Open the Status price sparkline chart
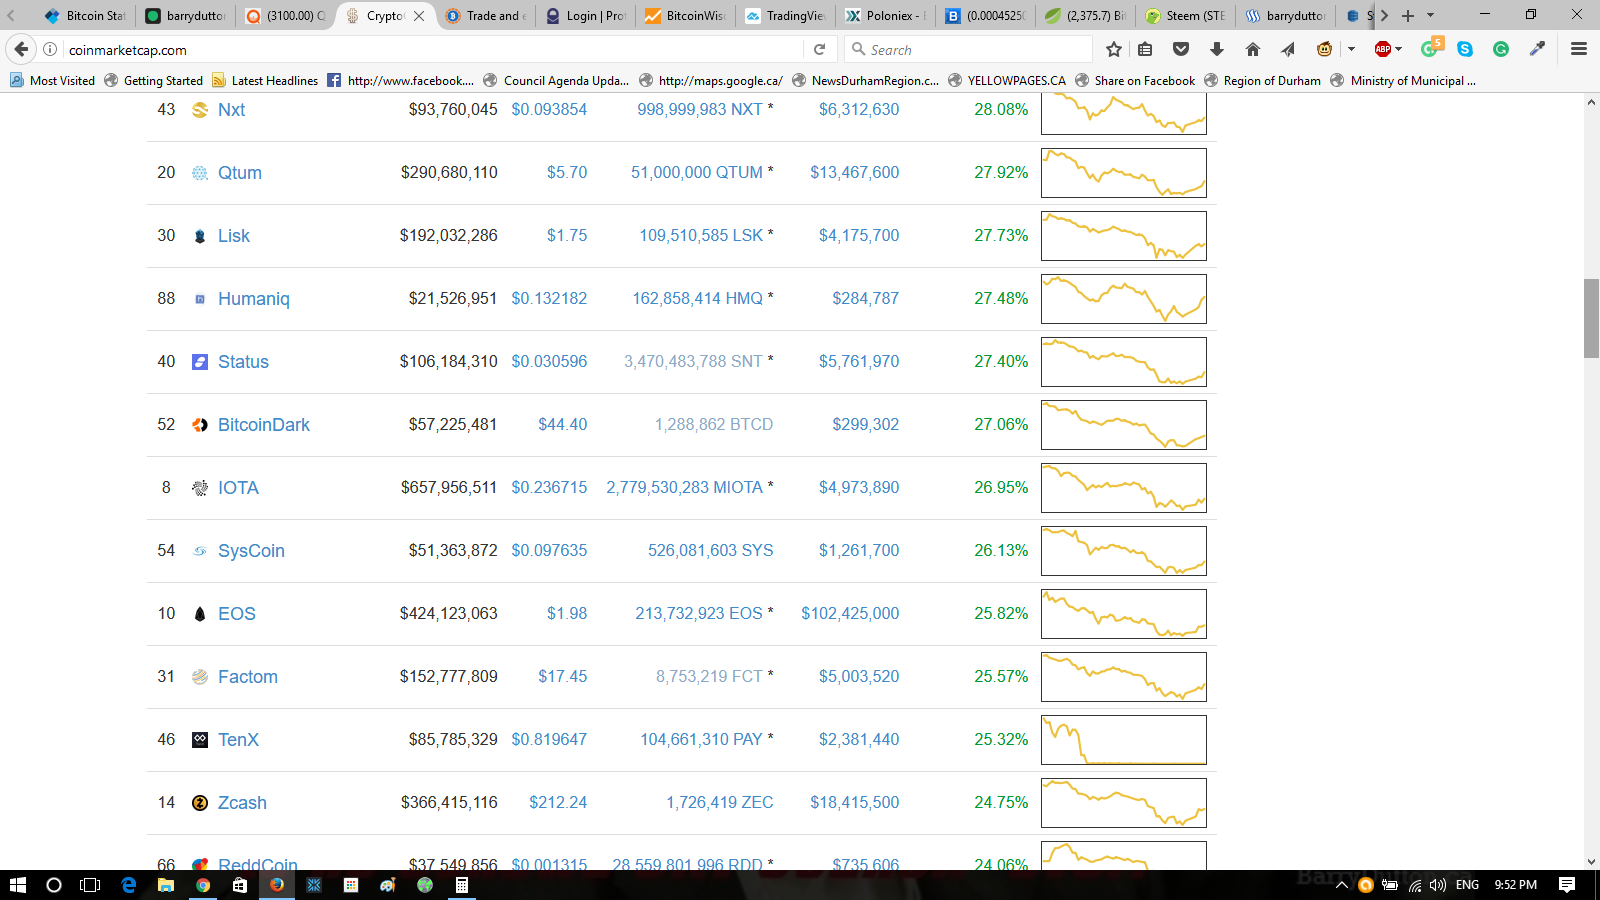 coord(1124,362)
